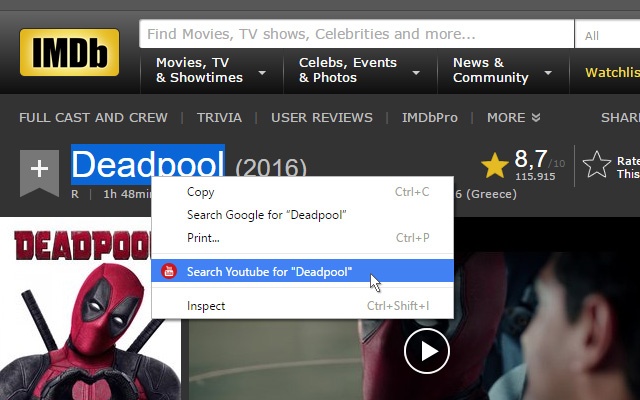Viewport: 640px width, 400px height.
Task: Click the 115.915 ratings count
Action: (535, 176)
